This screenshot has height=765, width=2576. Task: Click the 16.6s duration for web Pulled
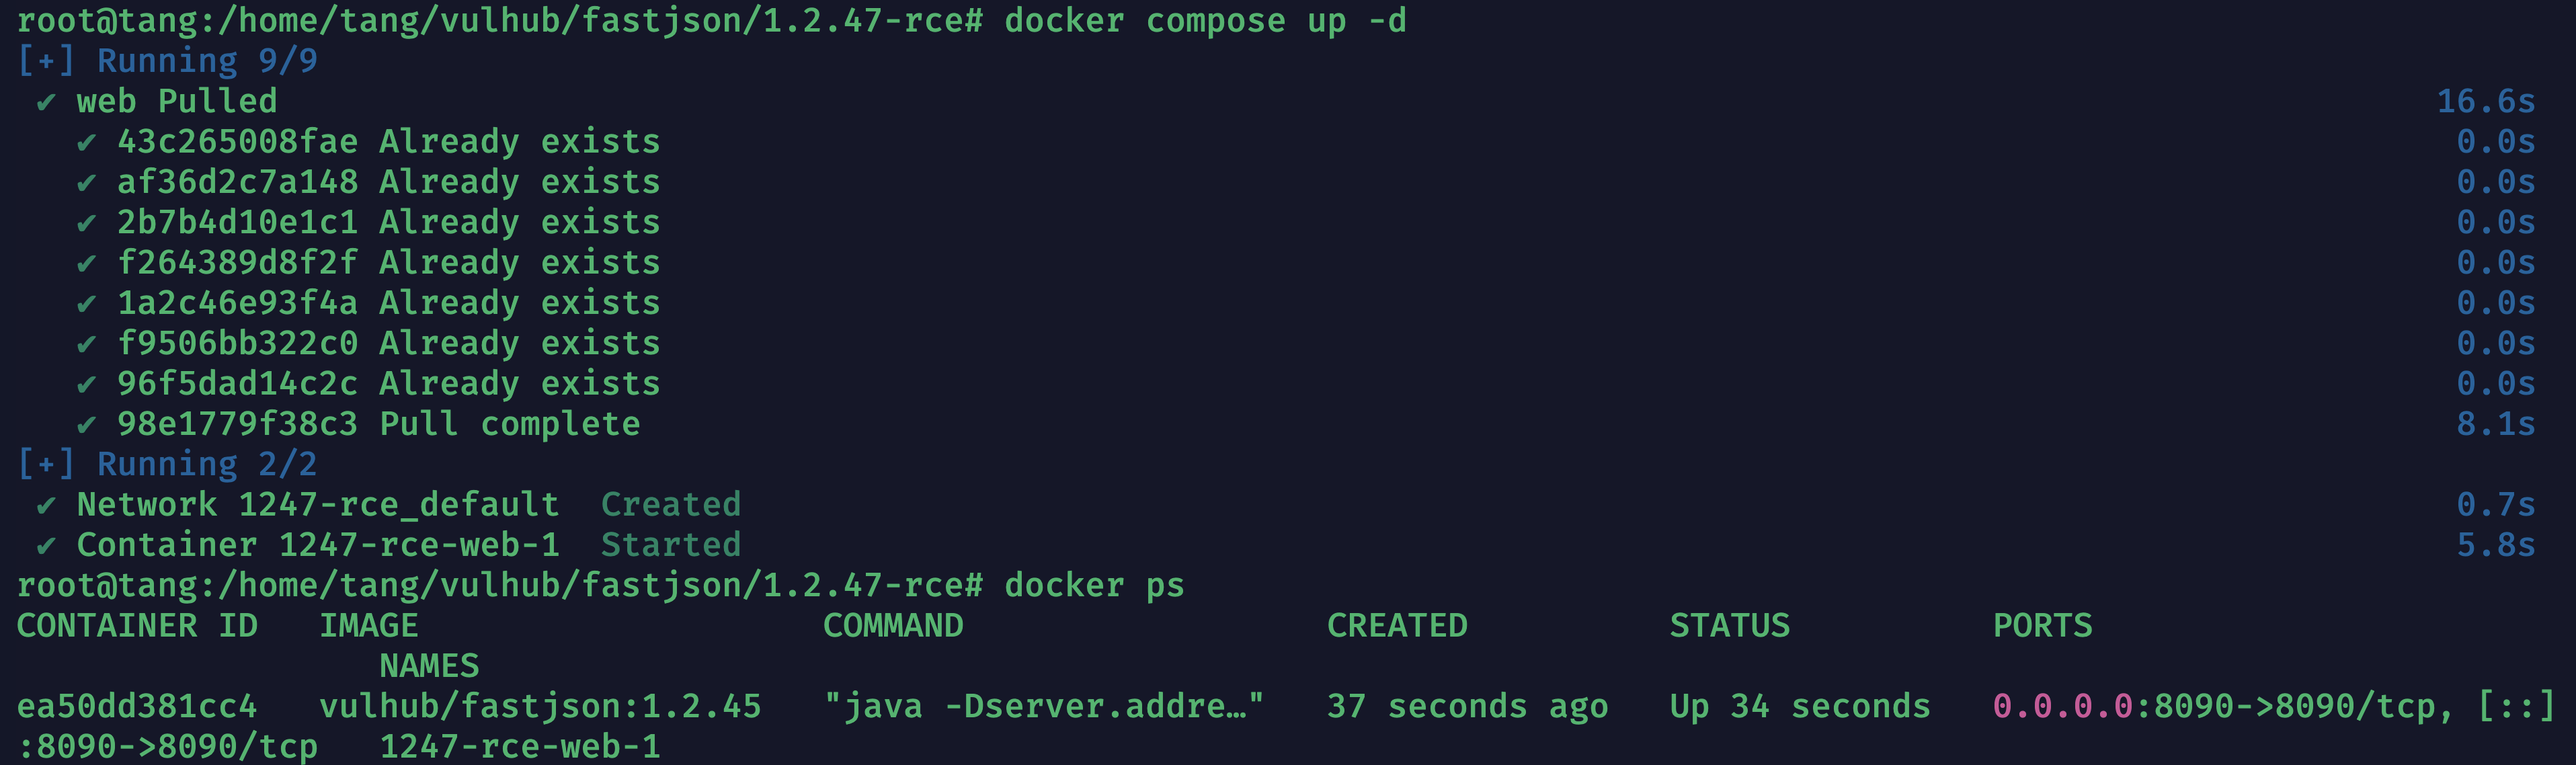tap(2485, 102)
